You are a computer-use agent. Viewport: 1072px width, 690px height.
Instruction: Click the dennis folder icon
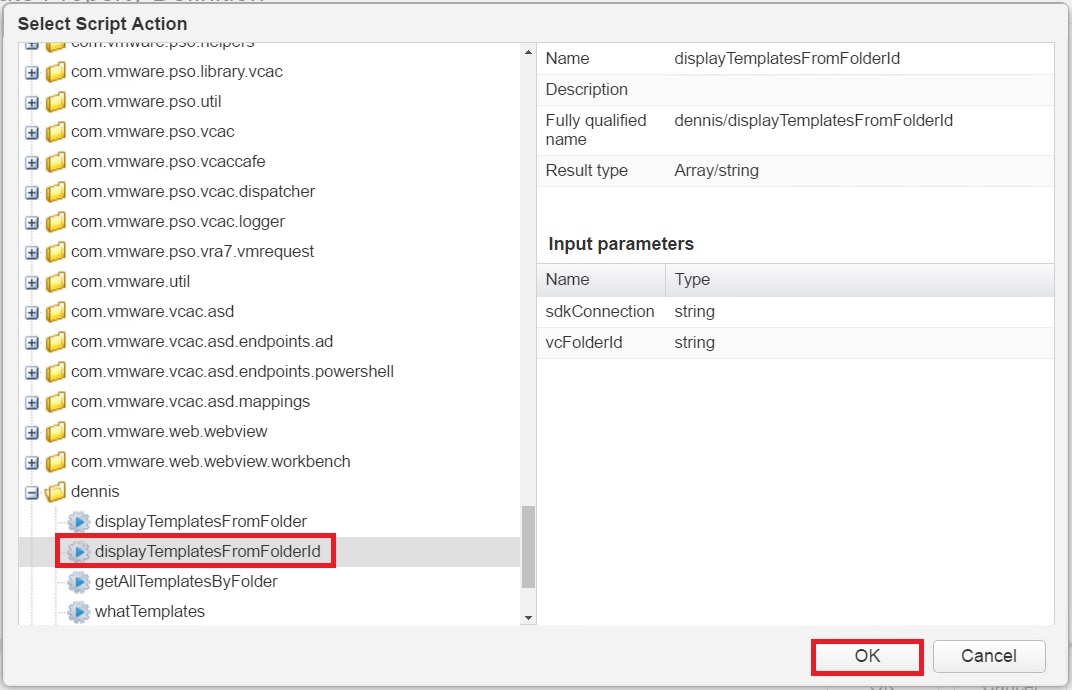coord(55,492)
